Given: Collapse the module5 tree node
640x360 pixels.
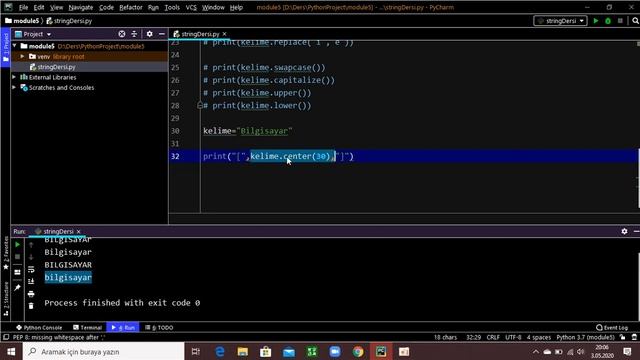Looking at the screenshot, I should coord(15,46).
